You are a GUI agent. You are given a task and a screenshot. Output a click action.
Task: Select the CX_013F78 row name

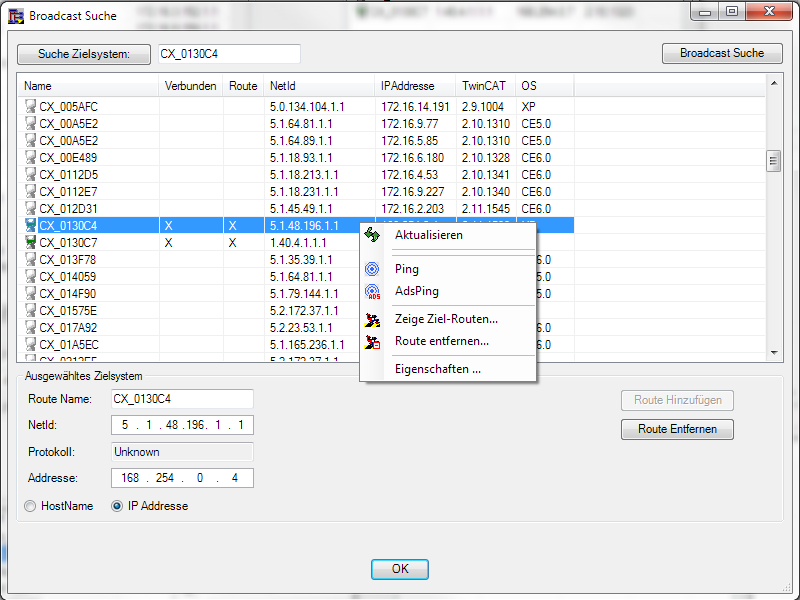point(67,260)
